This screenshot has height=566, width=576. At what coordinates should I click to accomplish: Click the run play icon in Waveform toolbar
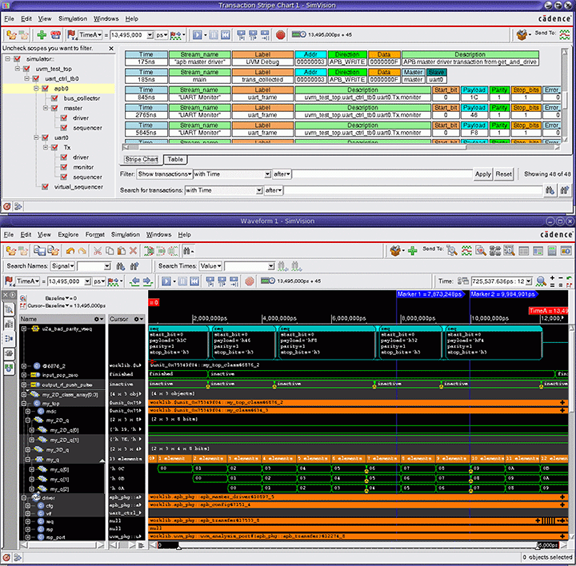(166, 281)
